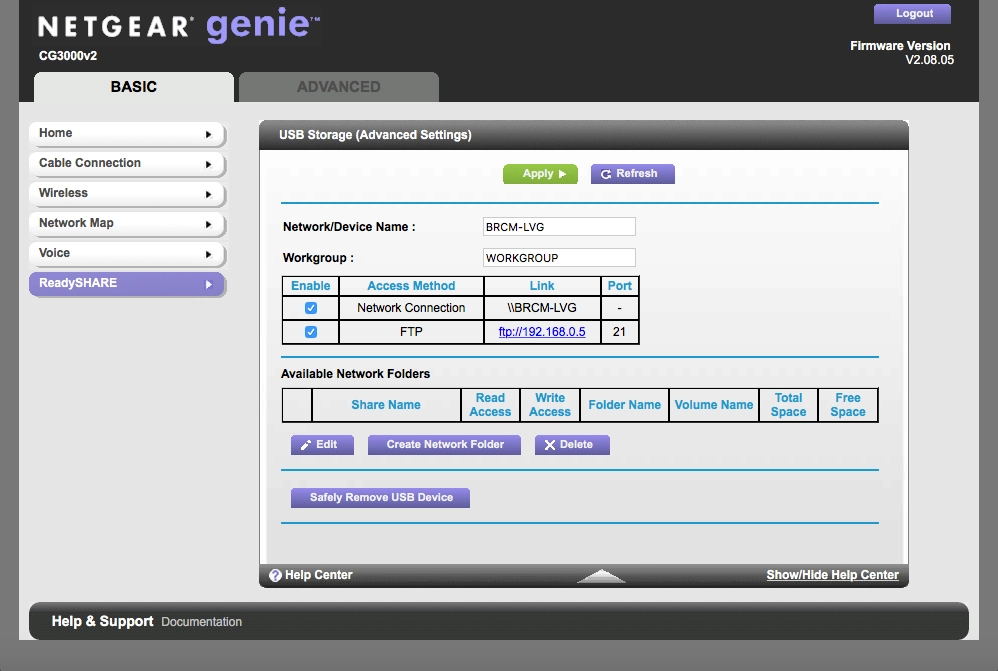Viewport: 998px width, 671px height.
Task: Click the Workgroup input field
Action: coord(559,258)
